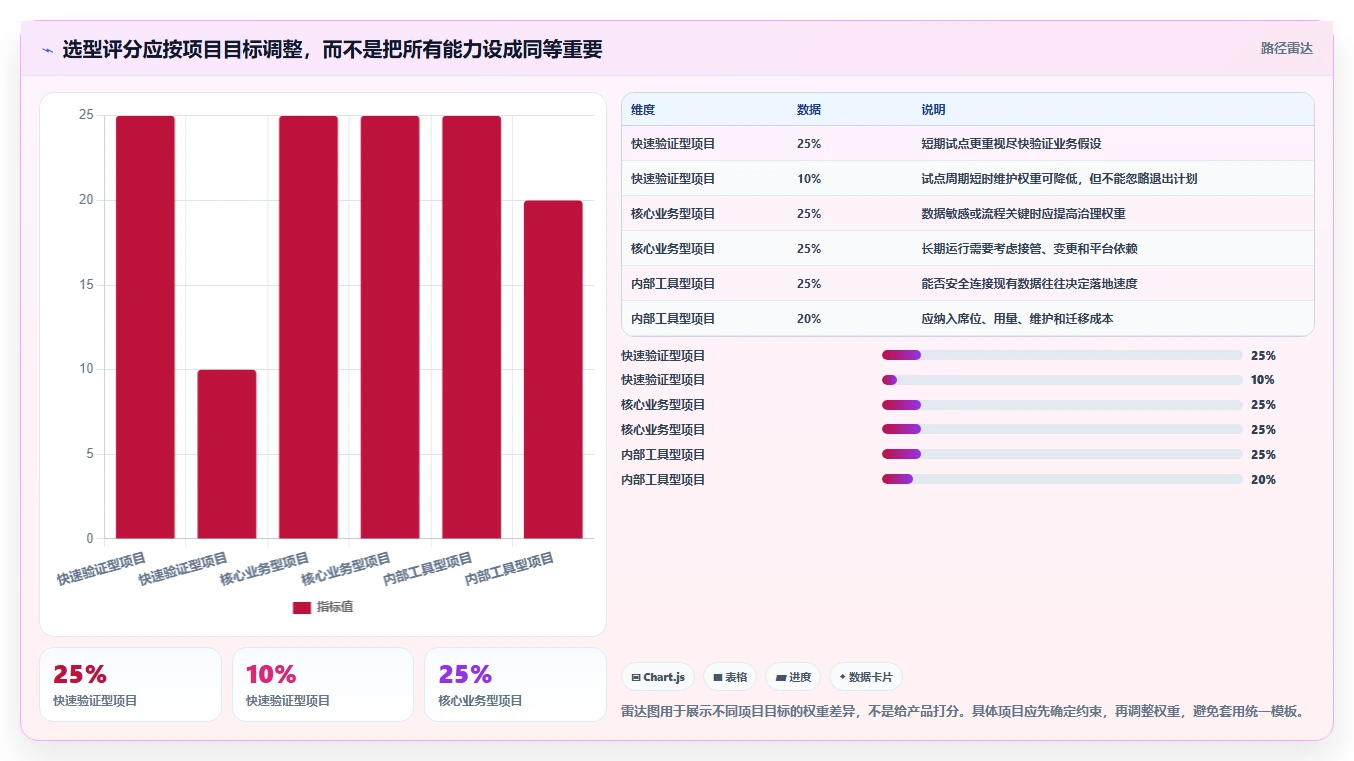Open the 25% 快速验证型项目 data card

click(x=130, y=684)
